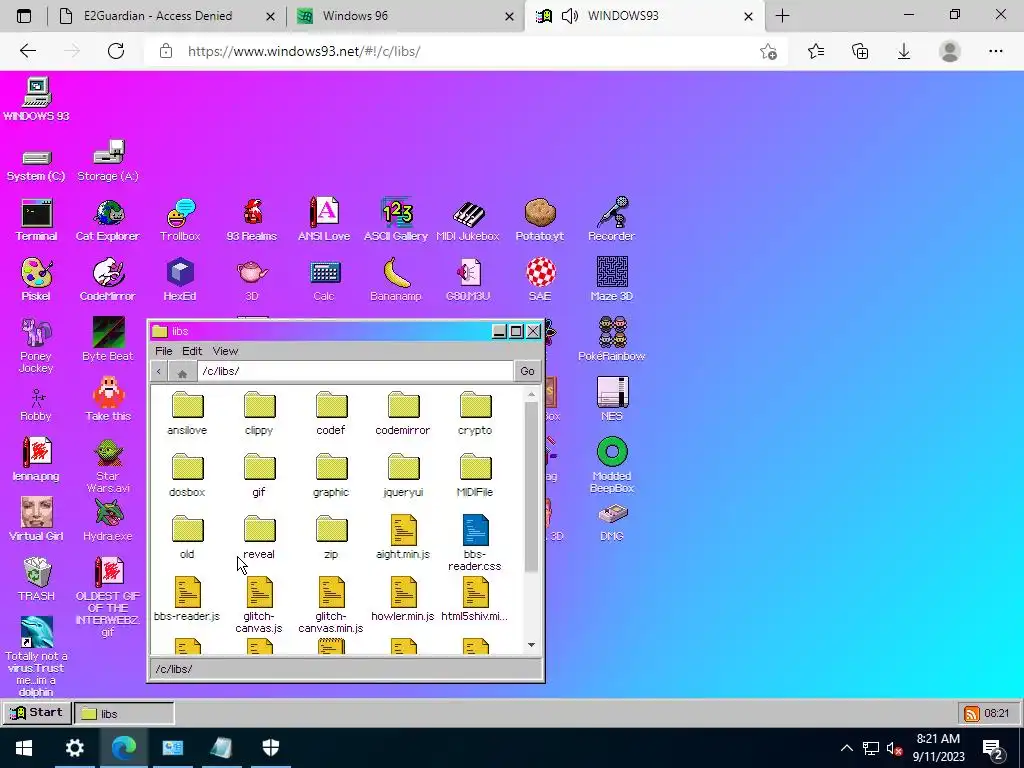Open the codemirror folder
Screen dimensions: 1024x768
tap(403, 413)
